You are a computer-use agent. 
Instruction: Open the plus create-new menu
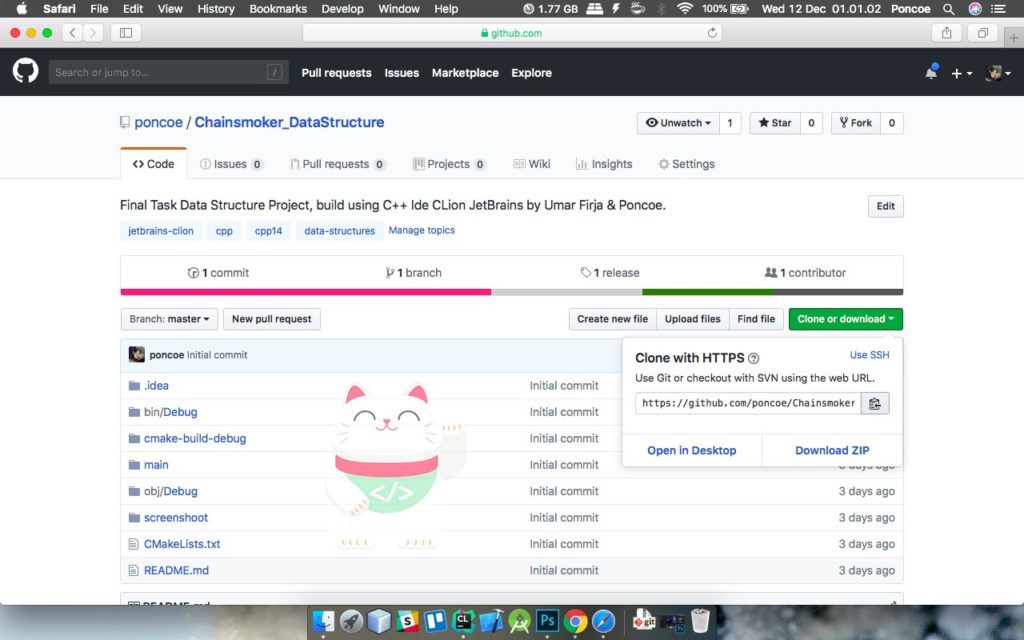pos(961,73)
